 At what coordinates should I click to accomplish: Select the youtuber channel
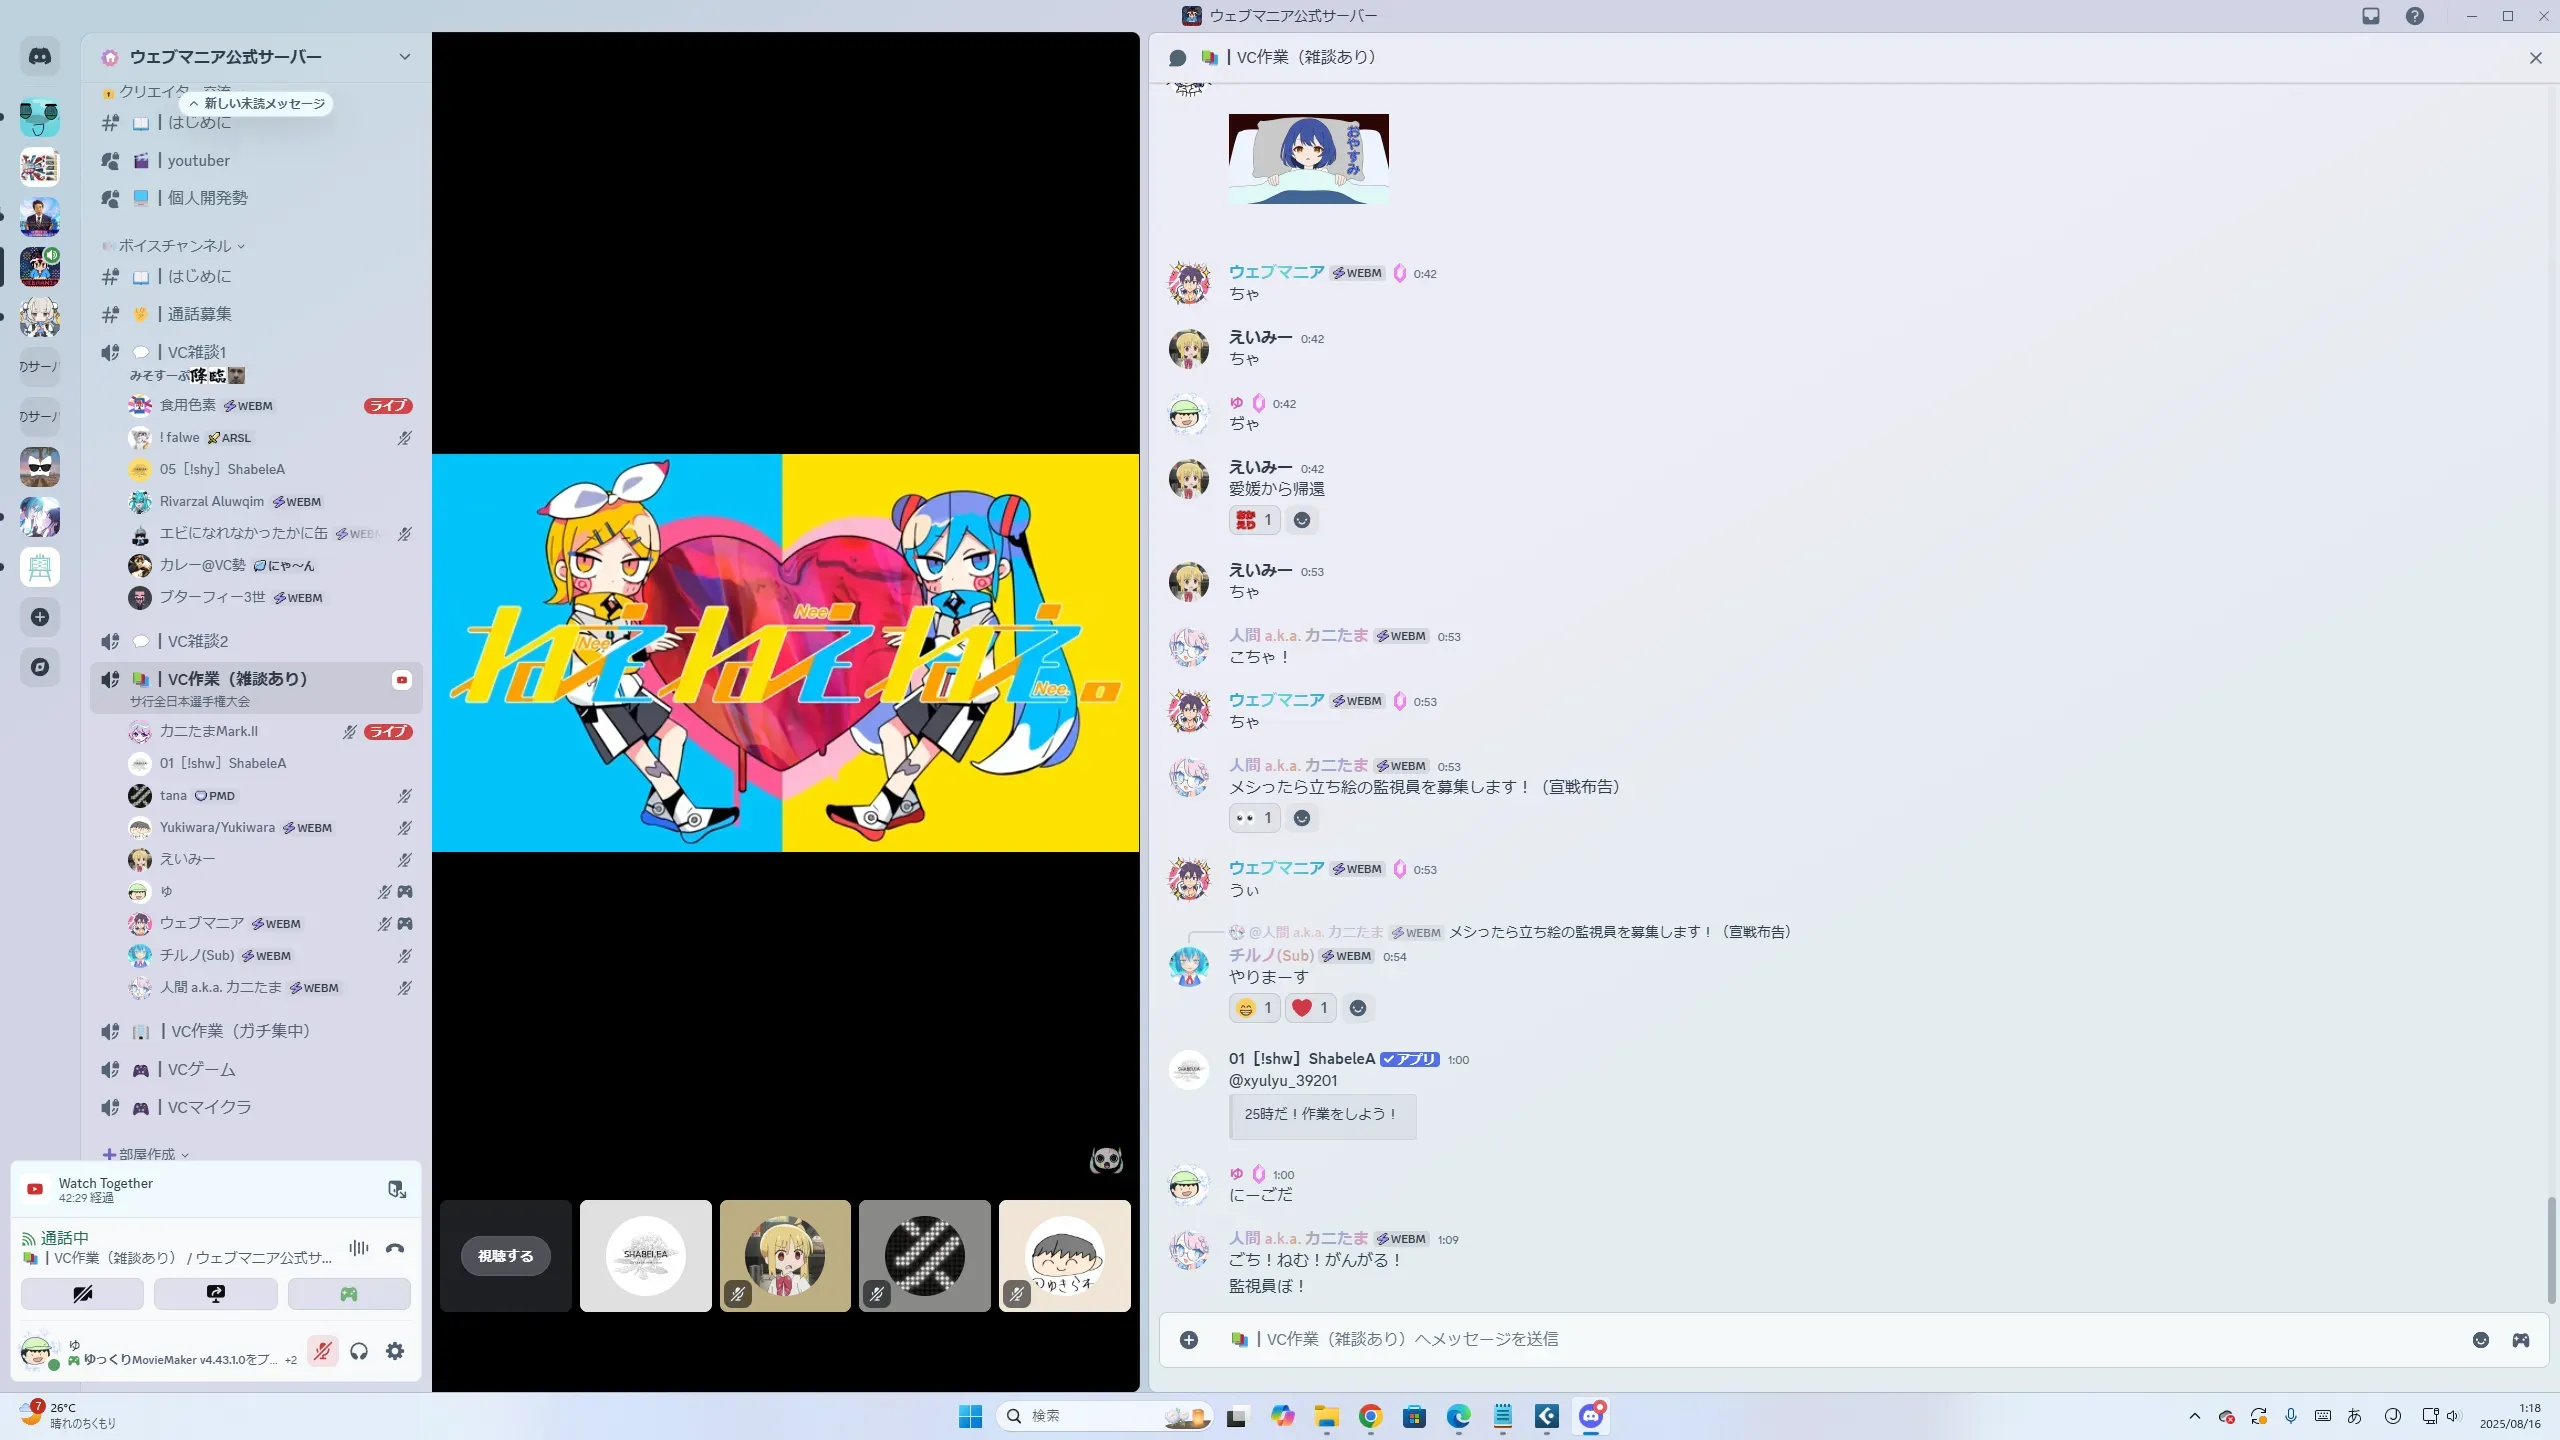198,160
